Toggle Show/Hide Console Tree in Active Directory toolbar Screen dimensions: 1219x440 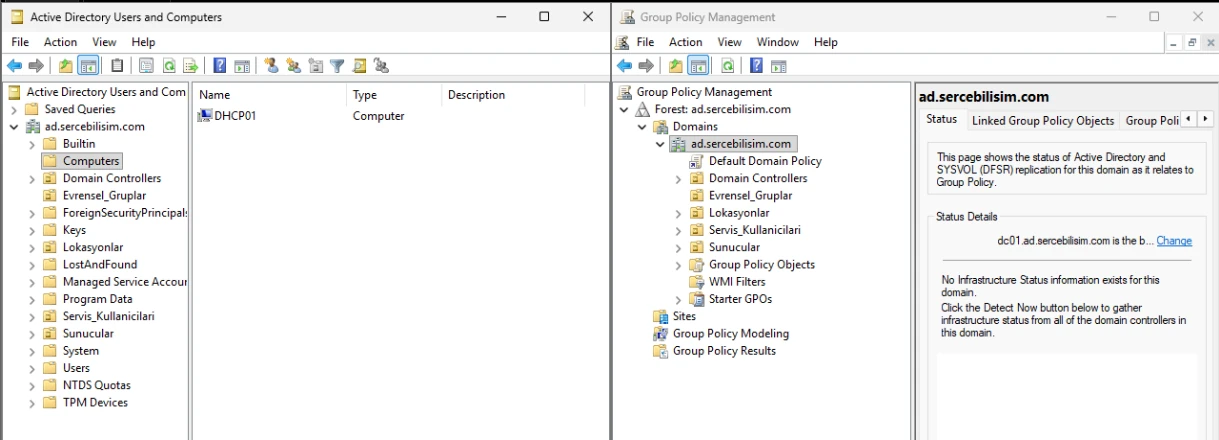(88, 66)
